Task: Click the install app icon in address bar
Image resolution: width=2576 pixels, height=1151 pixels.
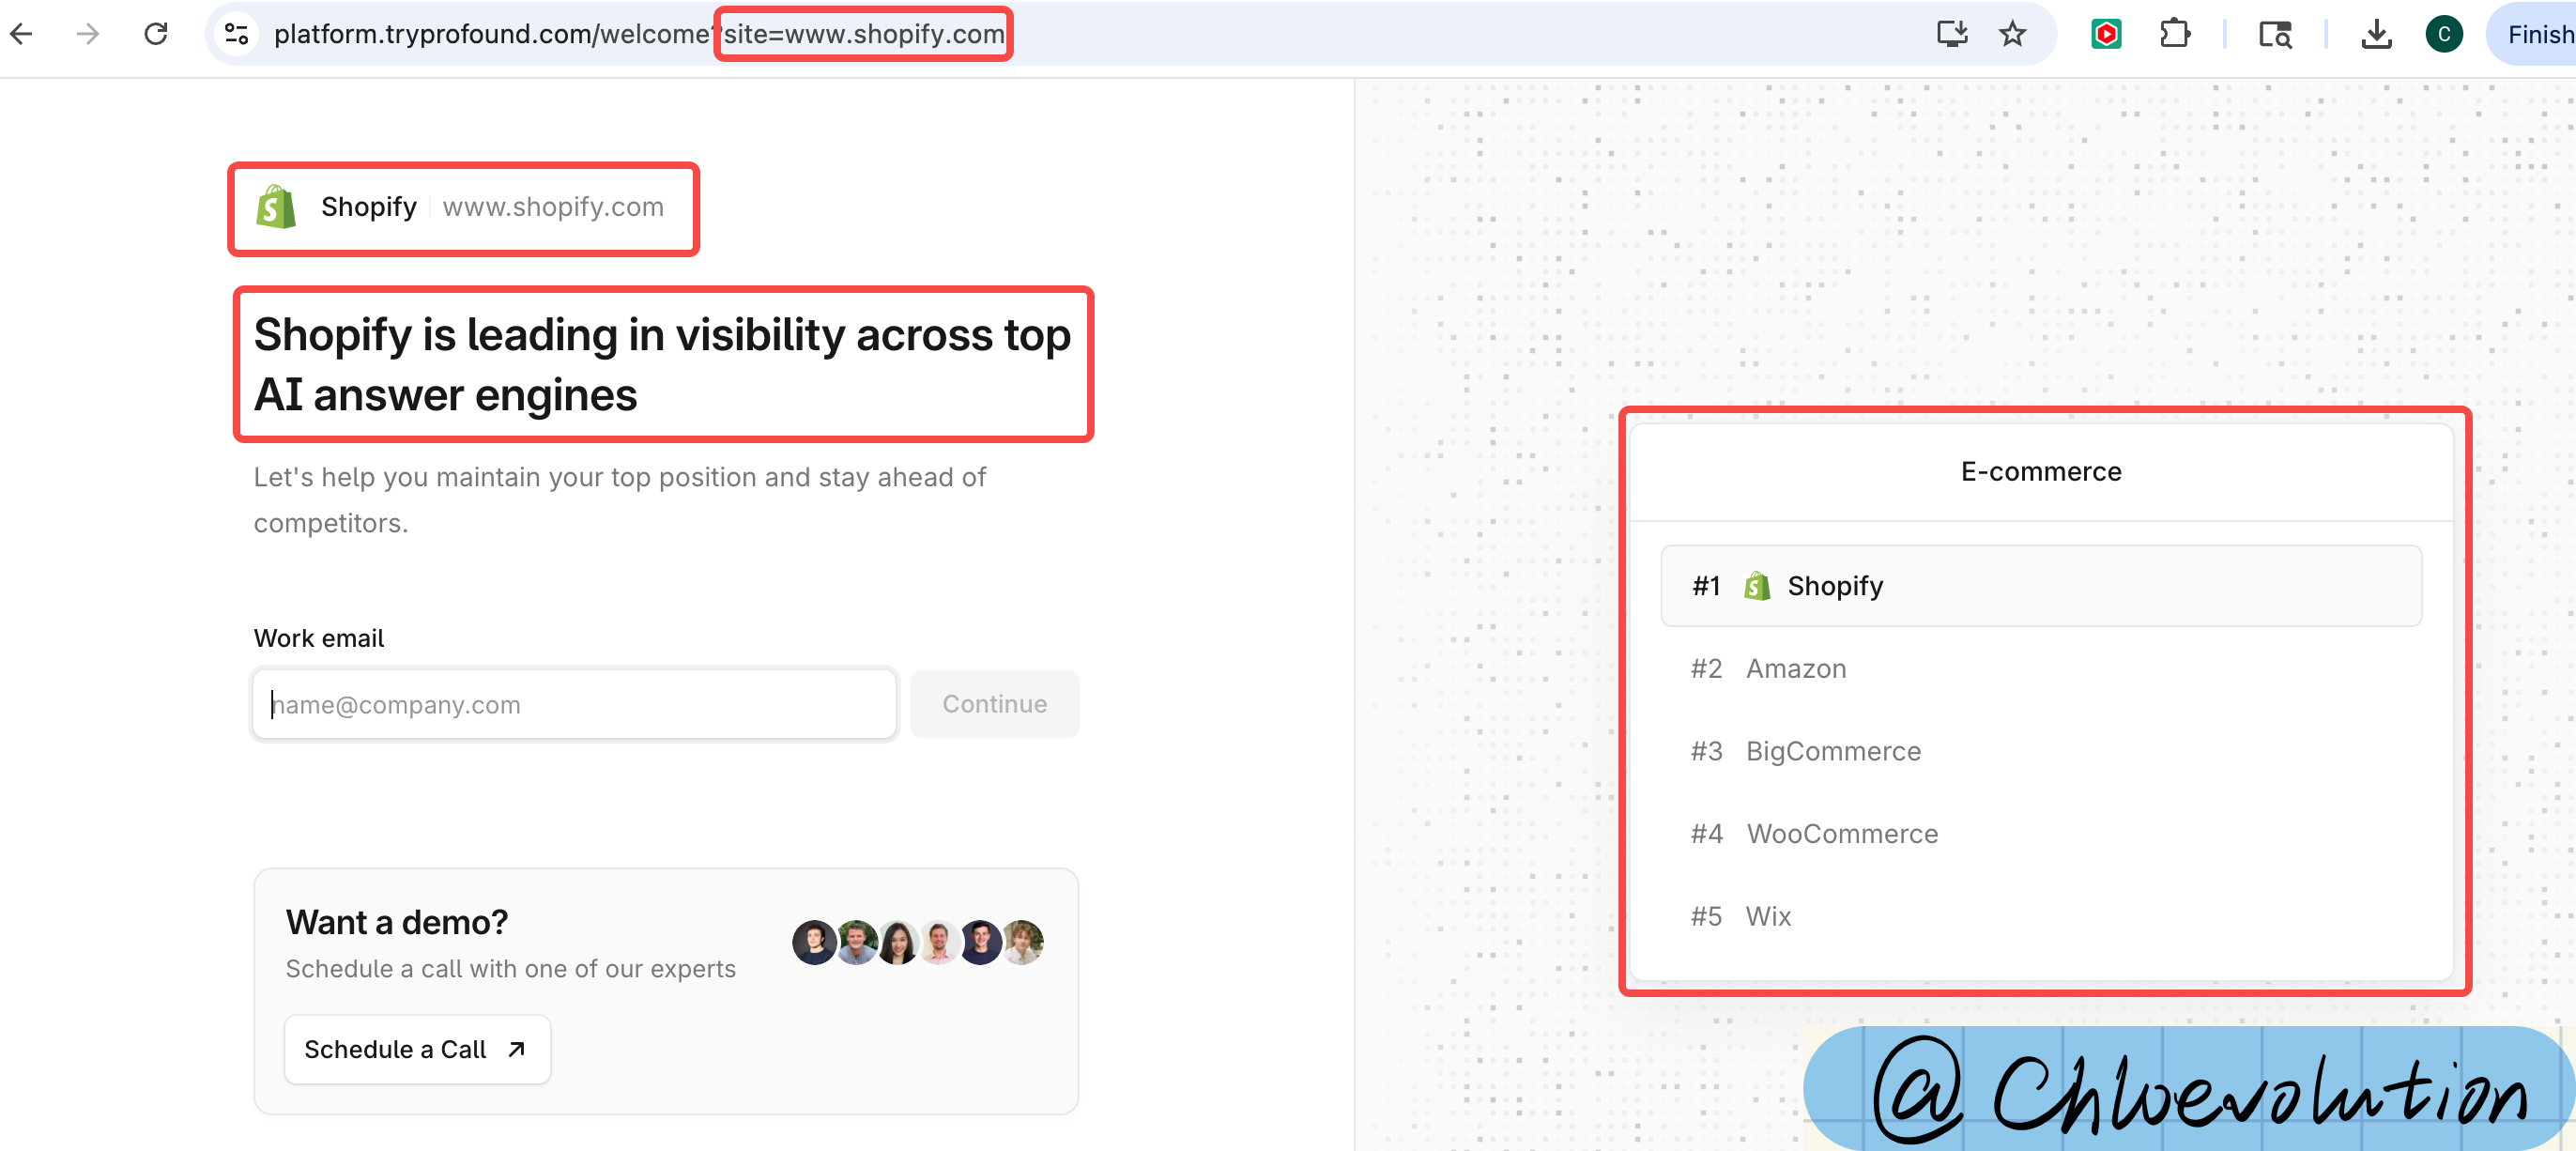Action: coord(1951,34)
